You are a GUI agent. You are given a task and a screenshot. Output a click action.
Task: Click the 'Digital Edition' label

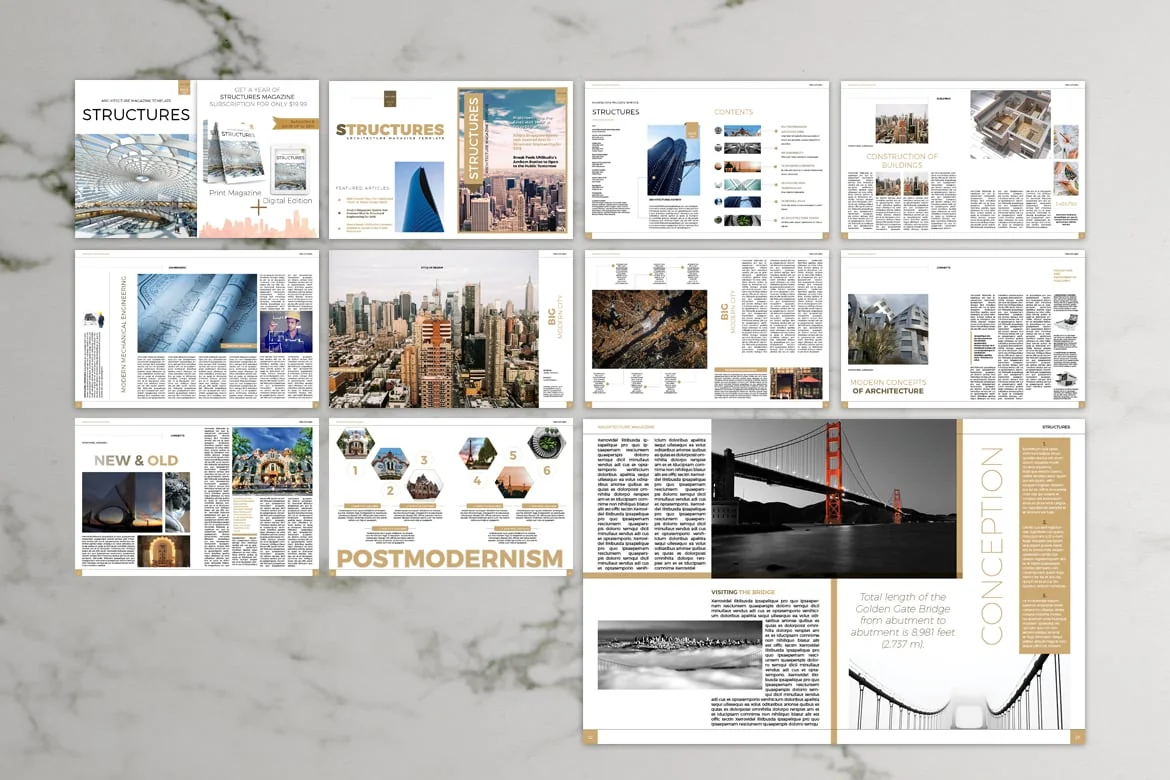[287, 201]
